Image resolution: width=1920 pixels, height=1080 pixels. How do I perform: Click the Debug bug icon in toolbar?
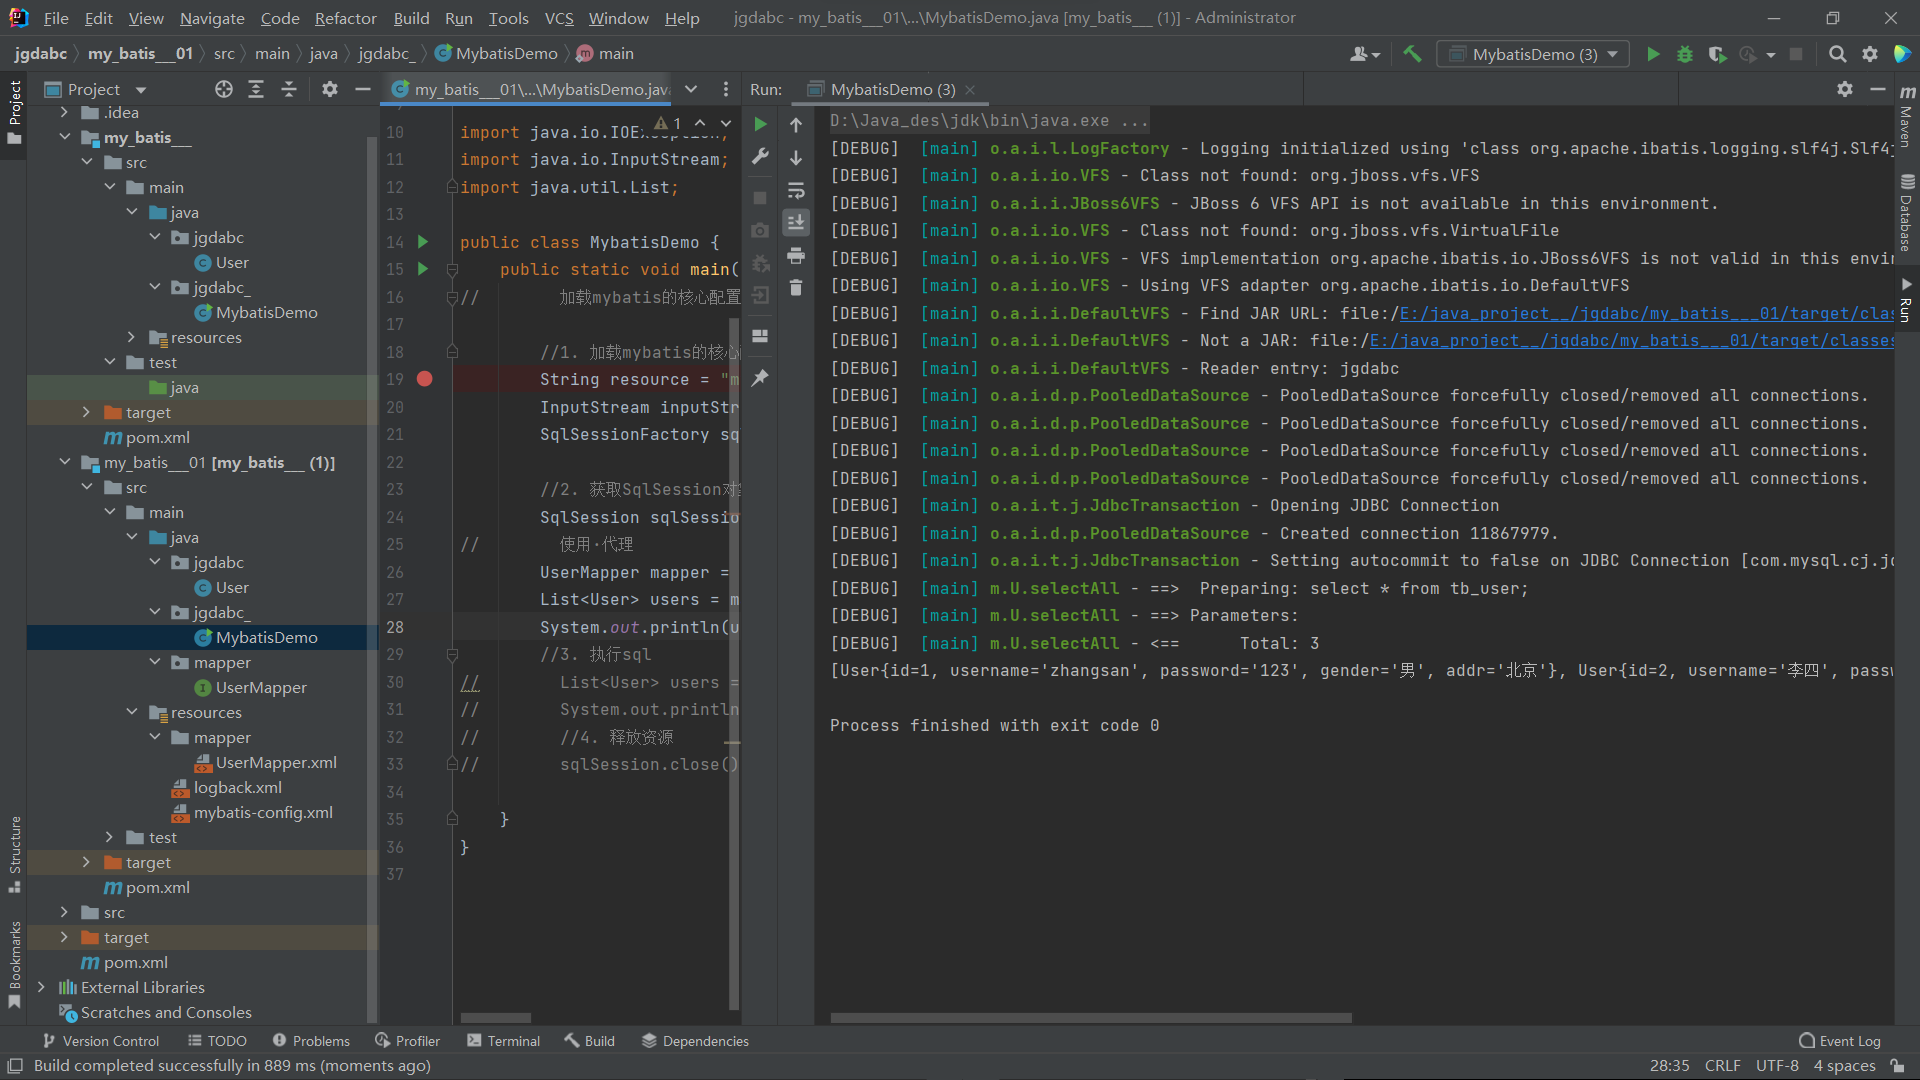[x=1685, y=54]
